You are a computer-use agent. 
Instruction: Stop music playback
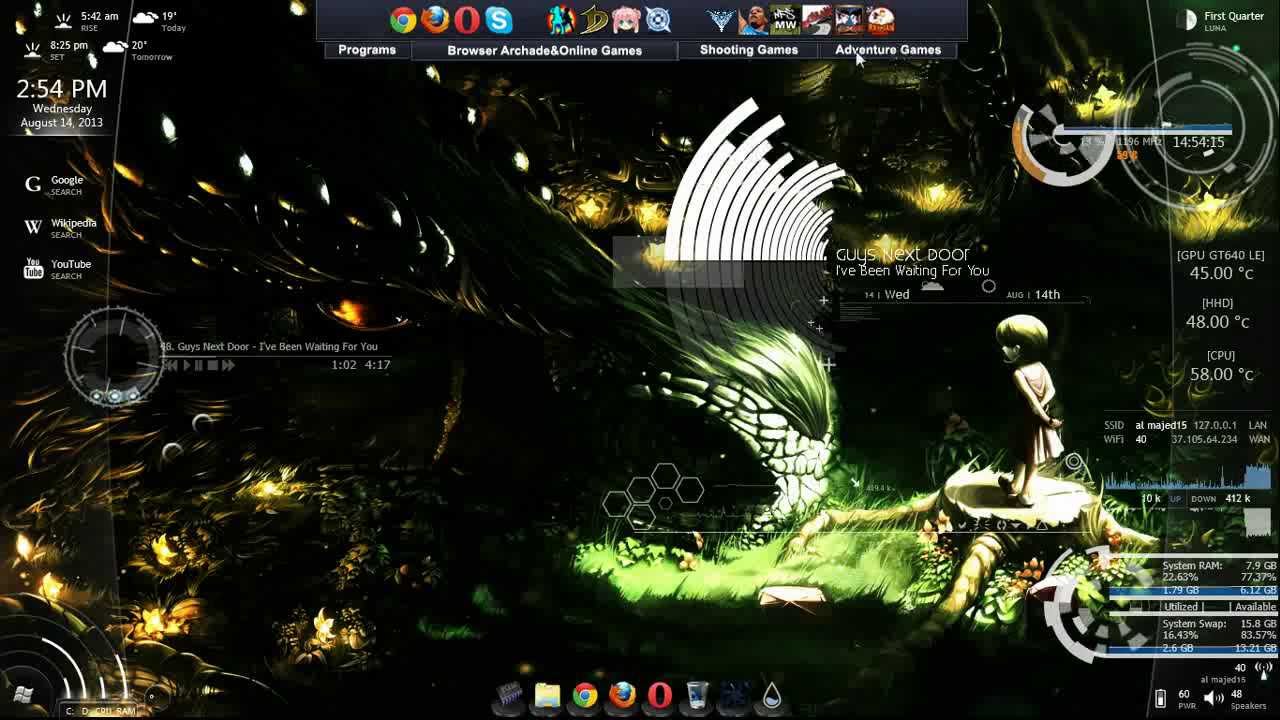click(212, 366)
